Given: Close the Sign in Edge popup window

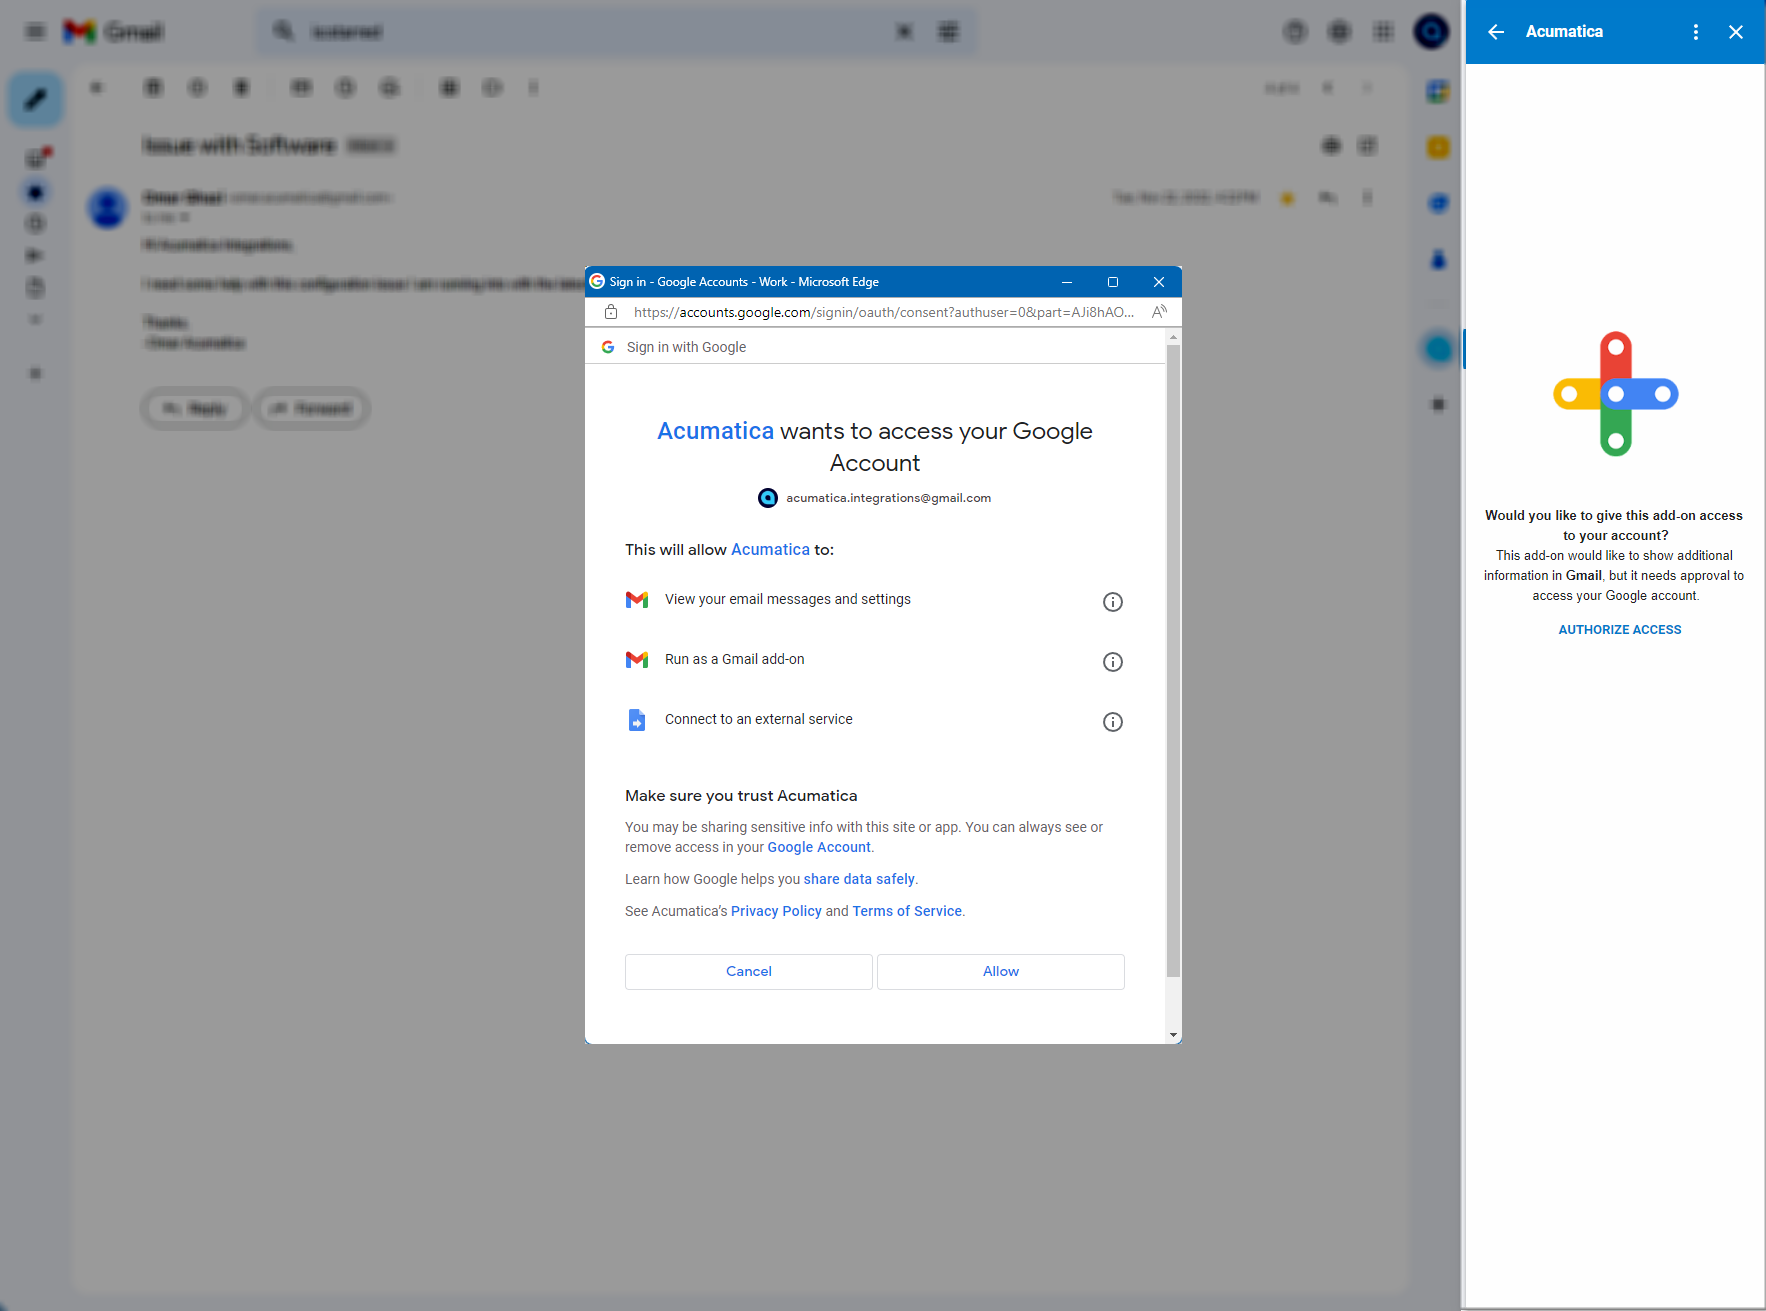Looking at the screenshot, I should point(1159,282).
